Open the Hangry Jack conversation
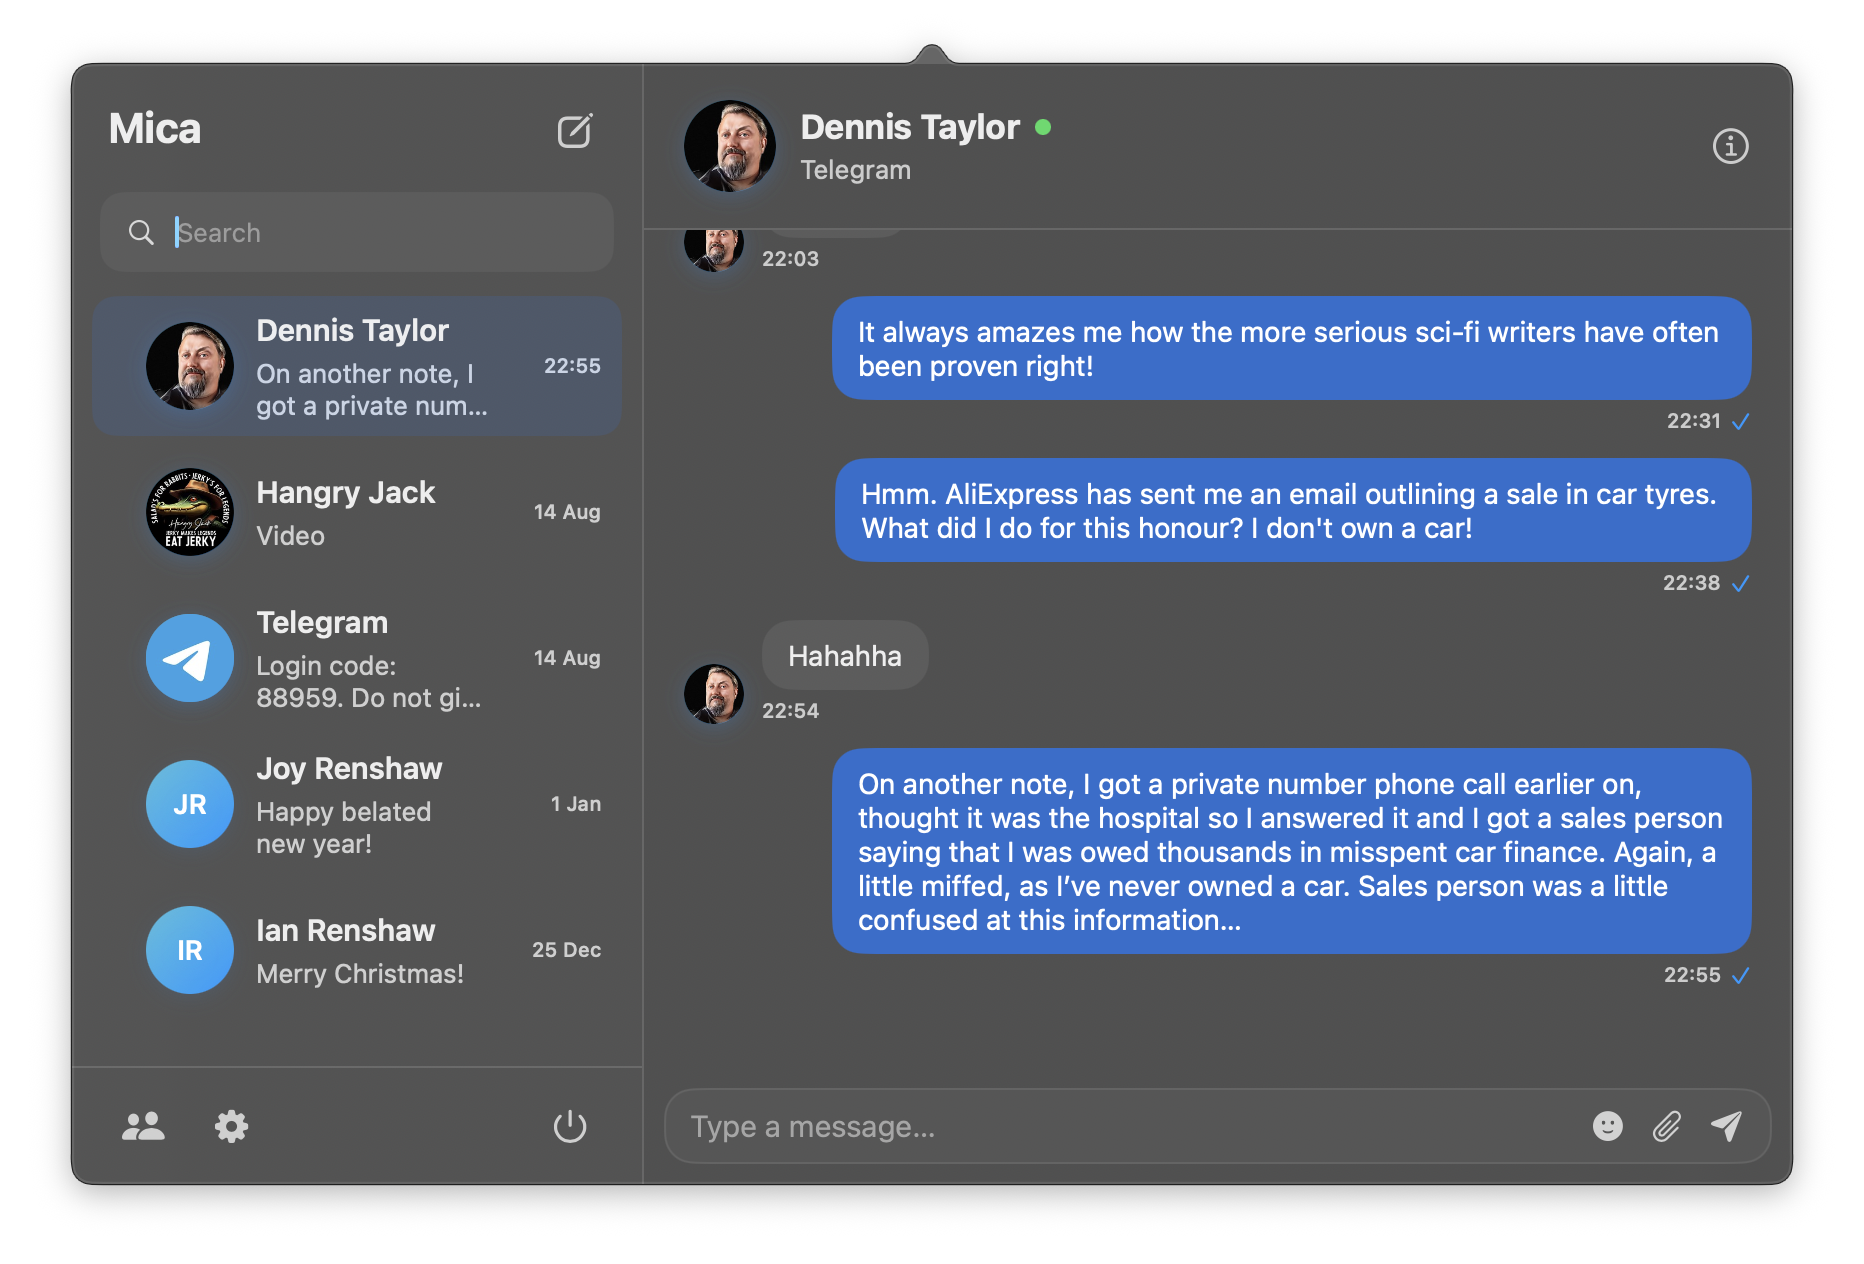The height and width of the screenshot is (1264, 1864). point(357,512)
